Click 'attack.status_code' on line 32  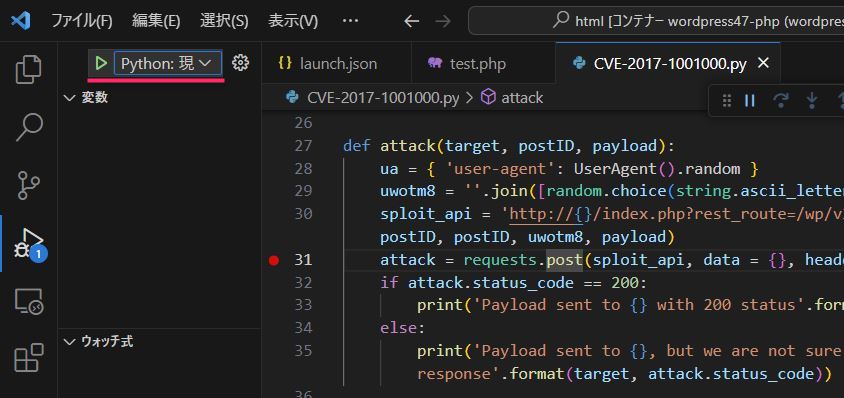coord(491,282)
